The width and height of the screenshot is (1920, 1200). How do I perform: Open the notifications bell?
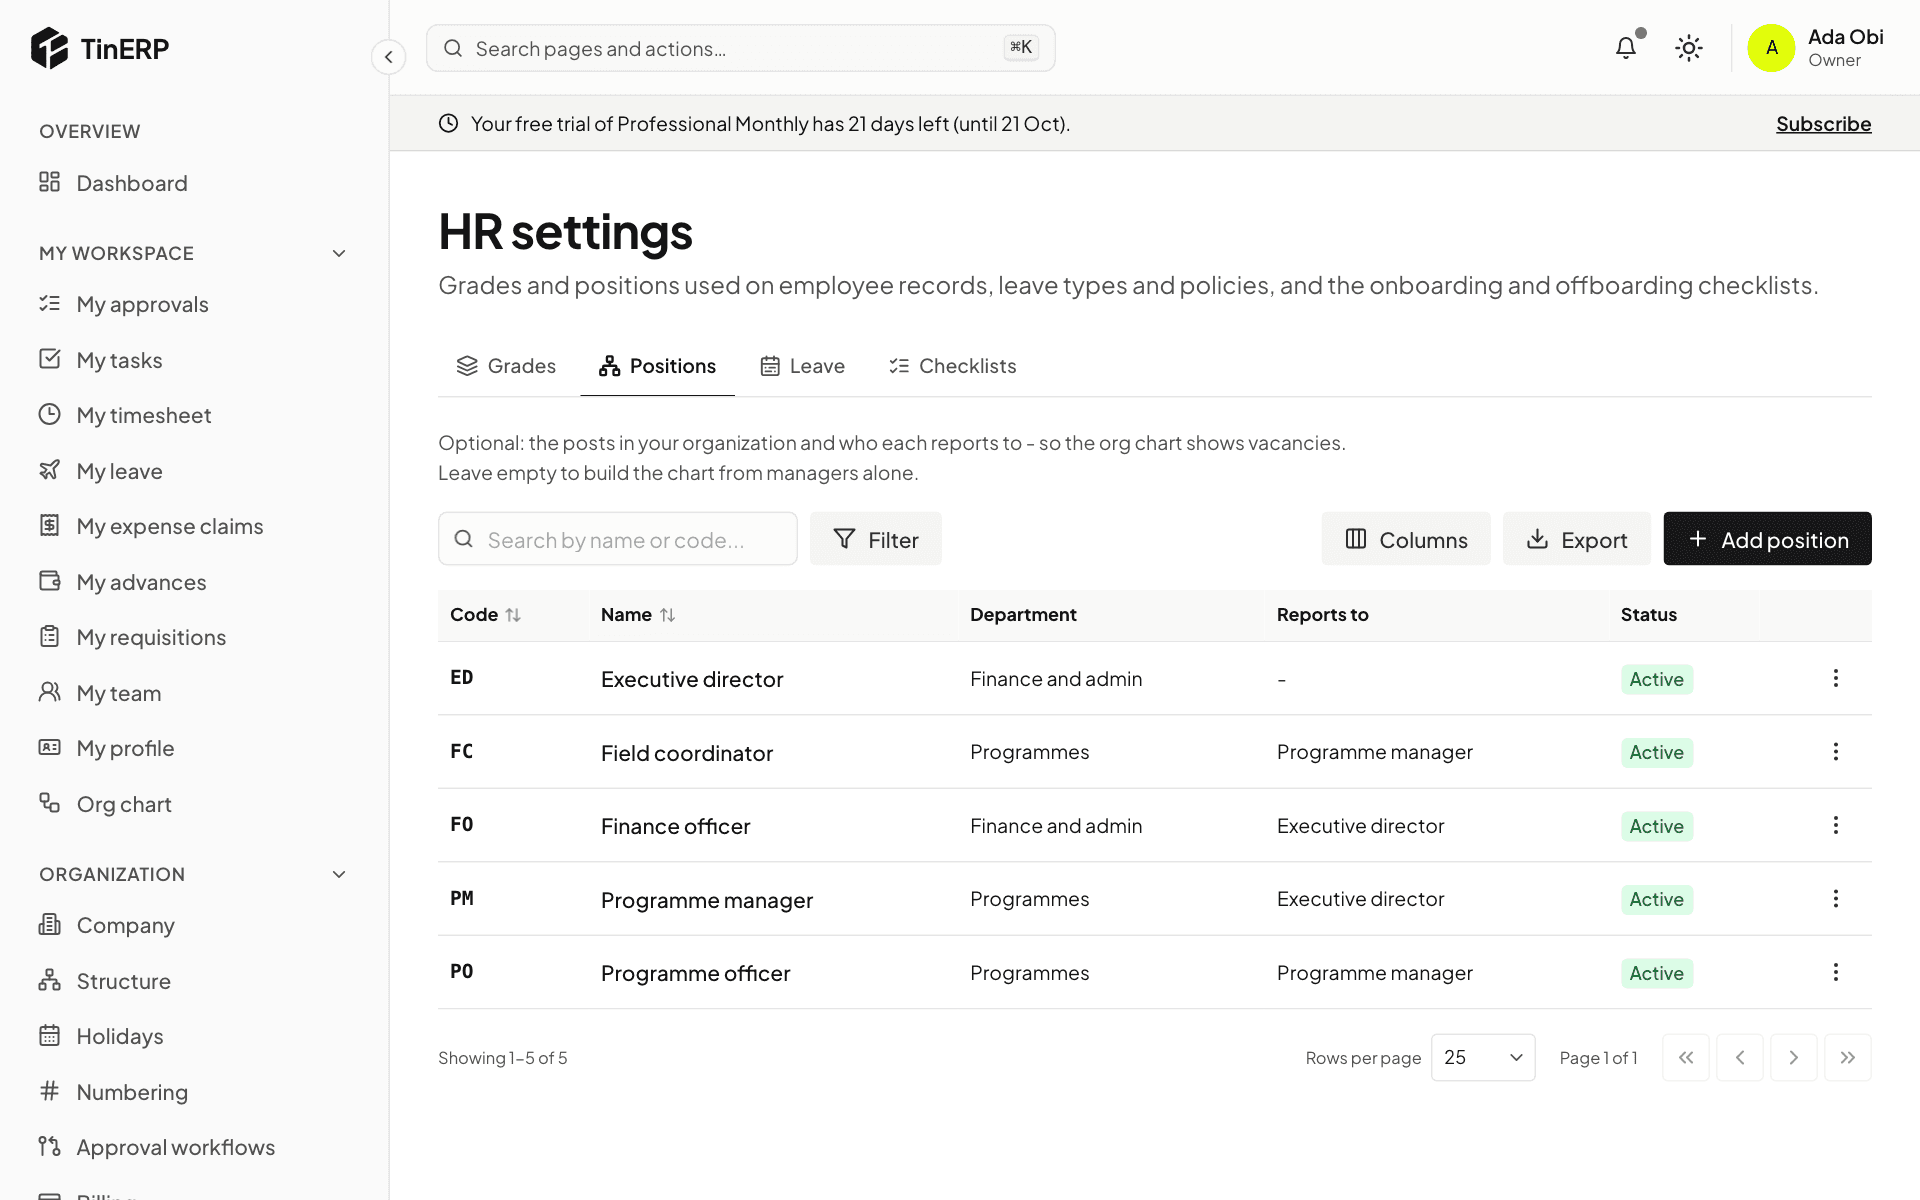click(x=1626, y=48)
